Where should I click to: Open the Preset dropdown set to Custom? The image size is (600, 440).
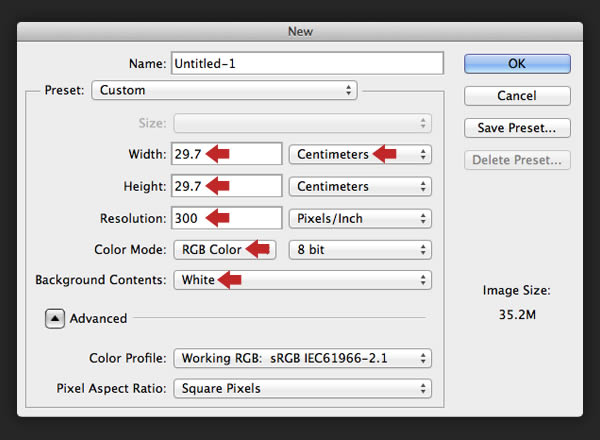pyautogui.click(x=224, y=90)
